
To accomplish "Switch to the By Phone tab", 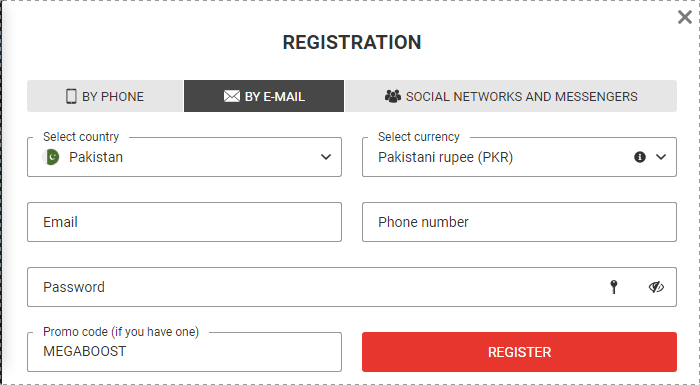I will point(105,96).
